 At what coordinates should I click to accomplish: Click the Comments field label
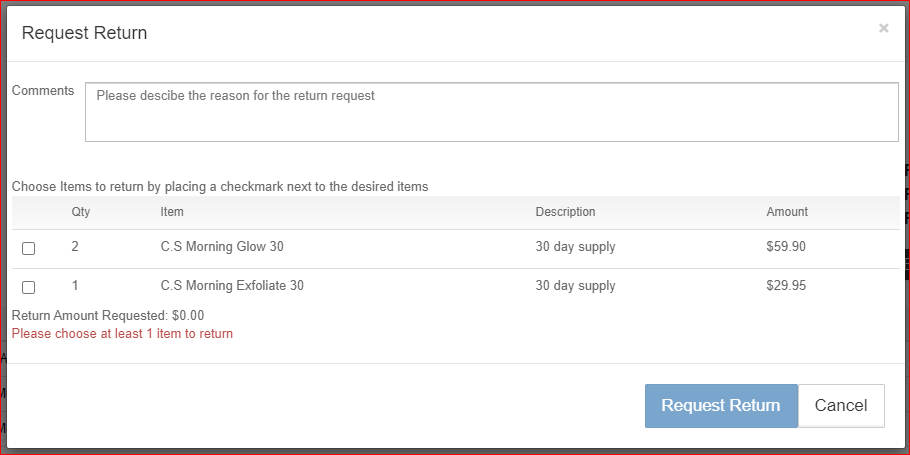coord(43,91)
